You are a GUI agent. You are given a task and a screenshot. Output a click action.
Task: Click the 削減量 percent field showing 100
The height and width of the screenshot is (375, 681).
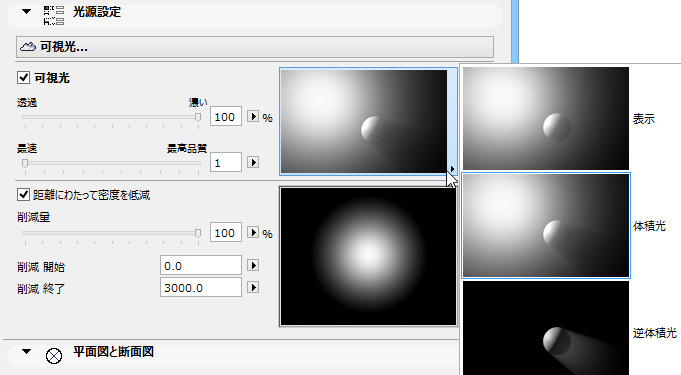point(226,233)
